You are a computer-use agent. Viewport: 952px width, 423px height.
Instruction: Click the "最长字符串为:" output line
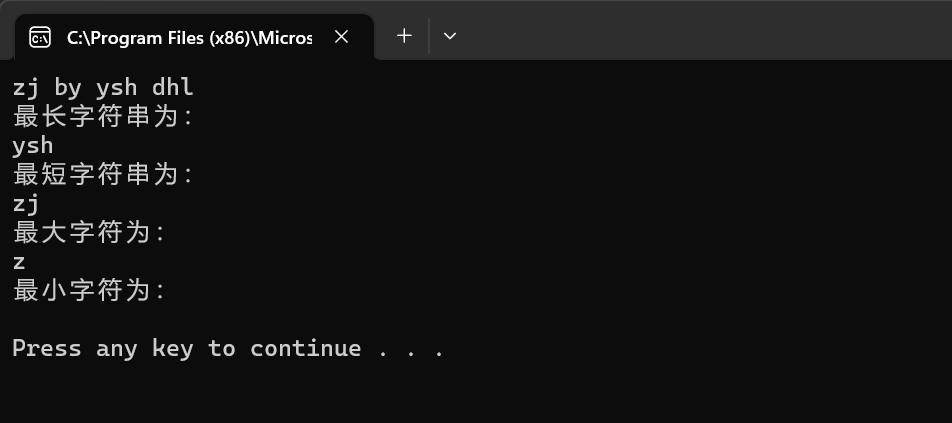coord(102,116)
